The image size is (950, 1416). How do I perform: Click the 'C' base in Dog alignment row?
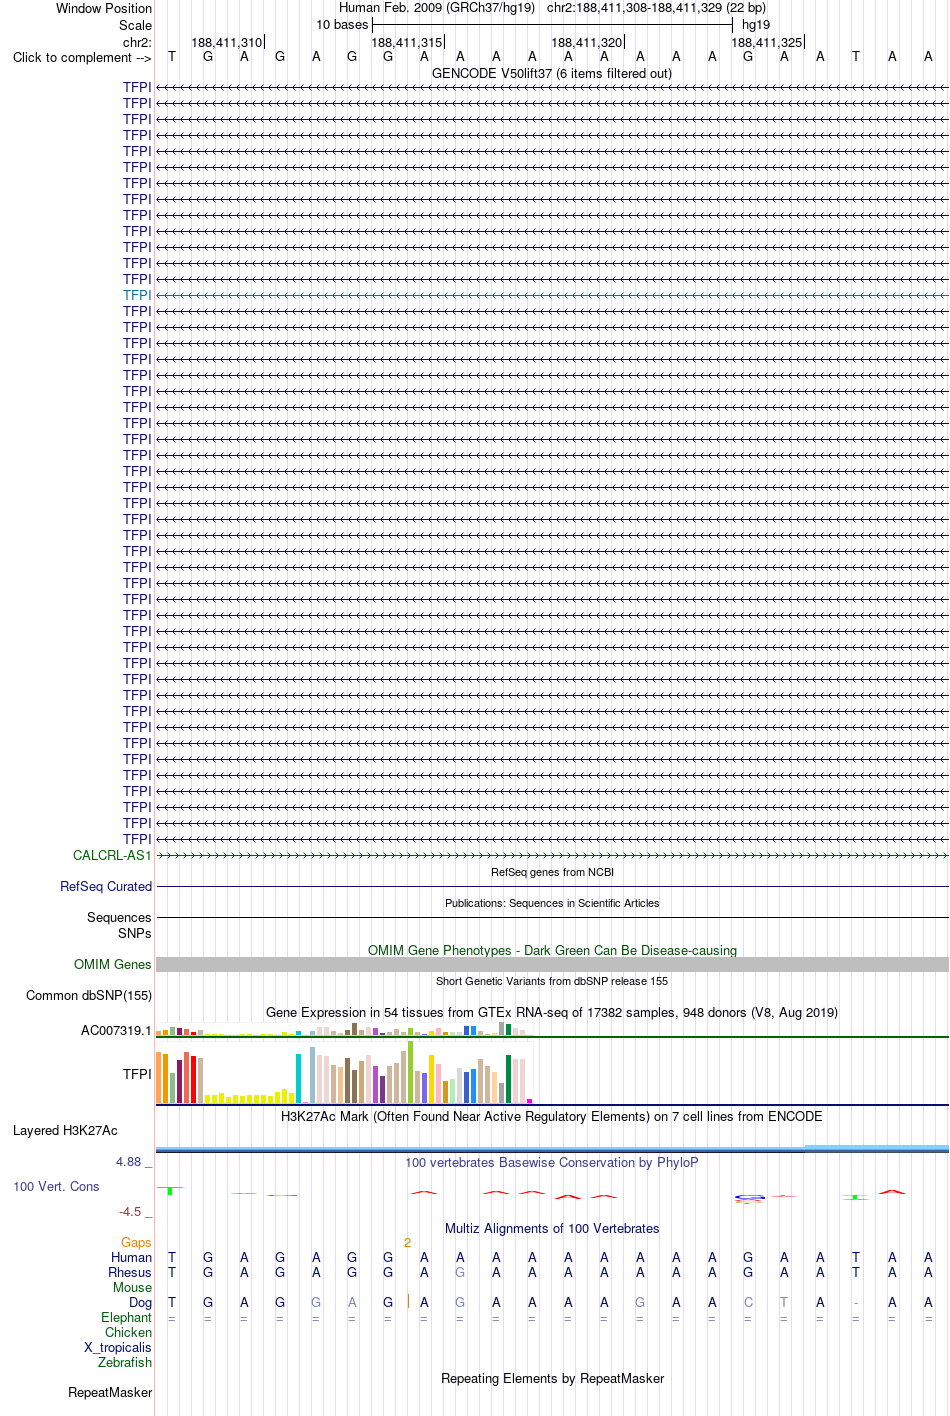tap(748, 1302)
